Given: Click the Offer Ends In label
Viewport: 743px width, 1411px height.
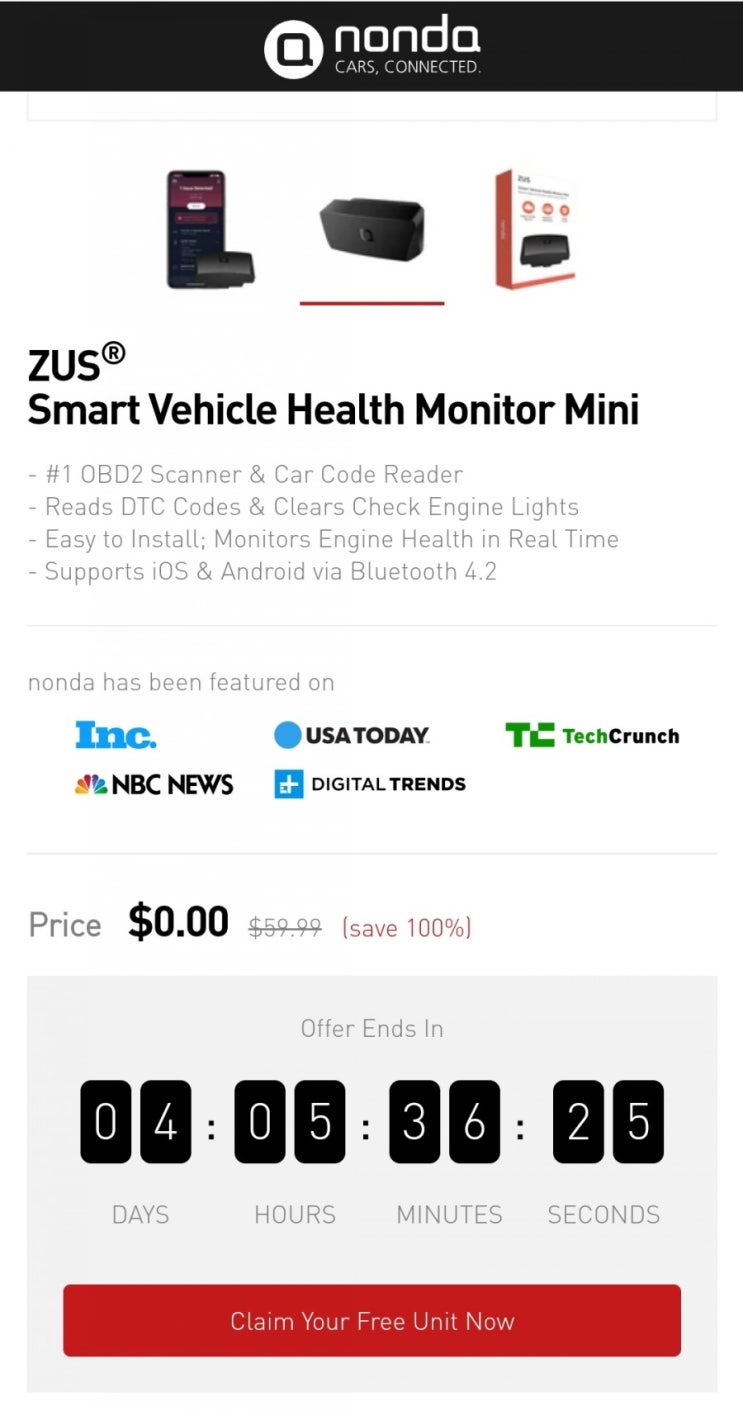Looking at the screenshot, I should pyautogui.click(x=372, y=1028).
